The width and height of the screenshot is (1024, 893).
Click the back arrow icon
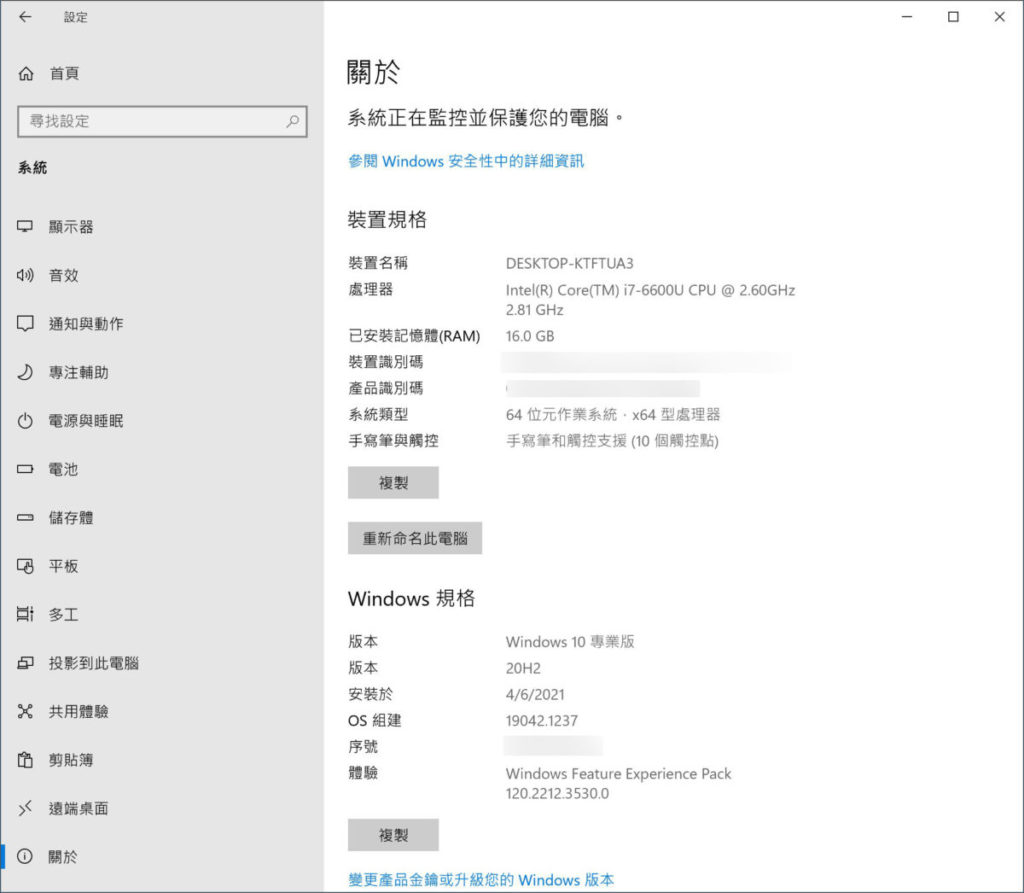25,17
